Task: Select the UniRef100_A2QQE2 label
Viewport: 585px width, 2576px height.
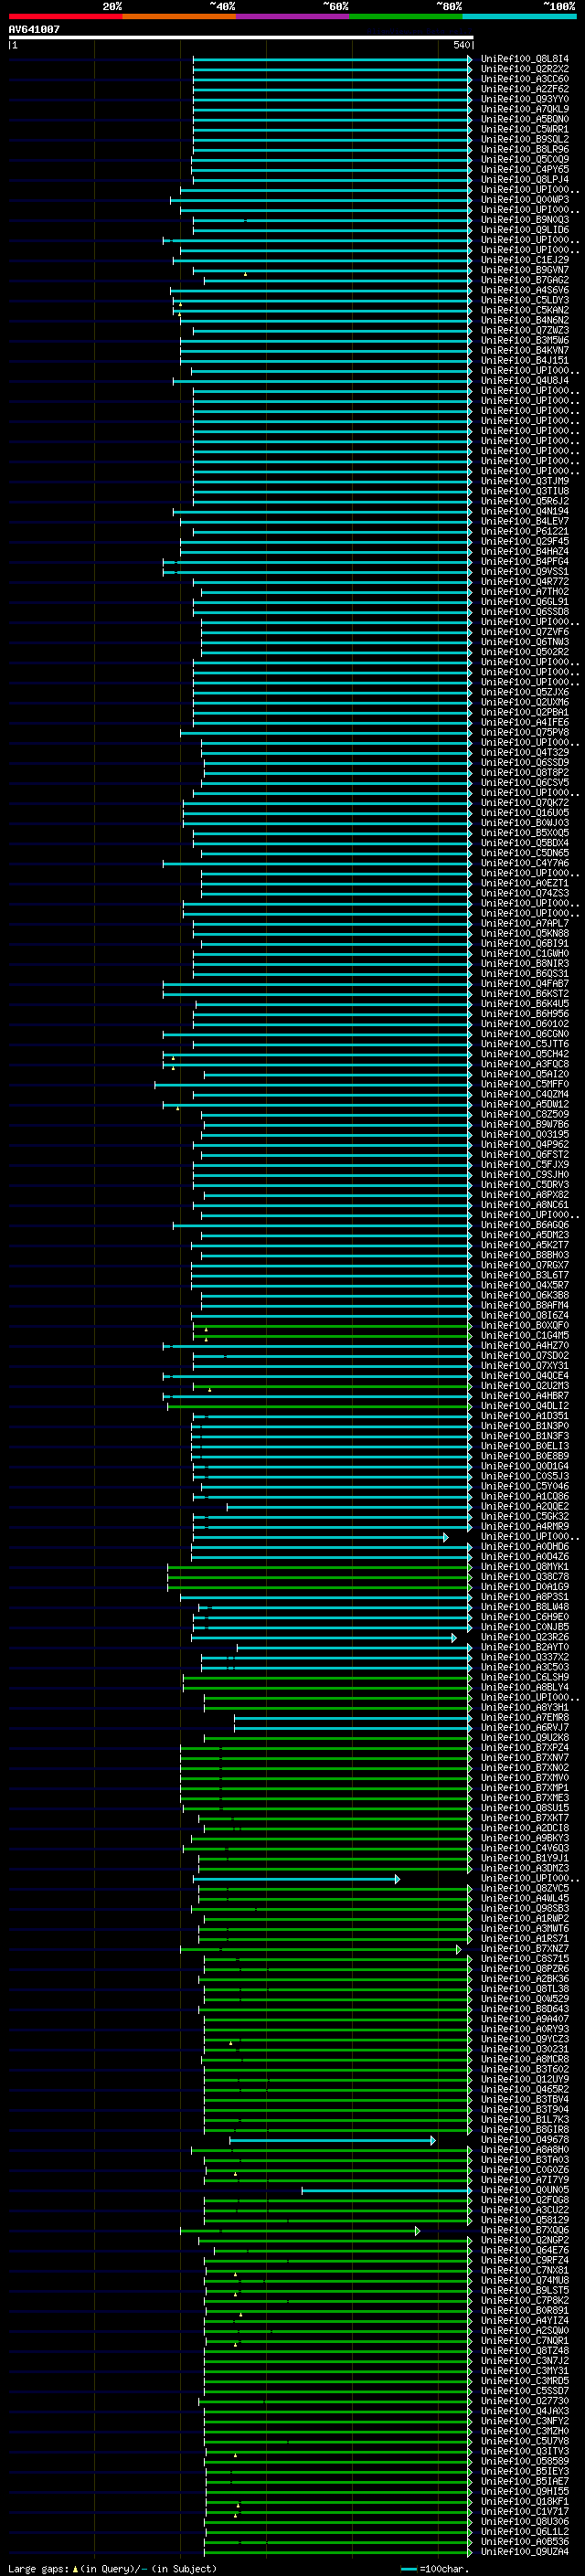Action: click(524, 1506)
